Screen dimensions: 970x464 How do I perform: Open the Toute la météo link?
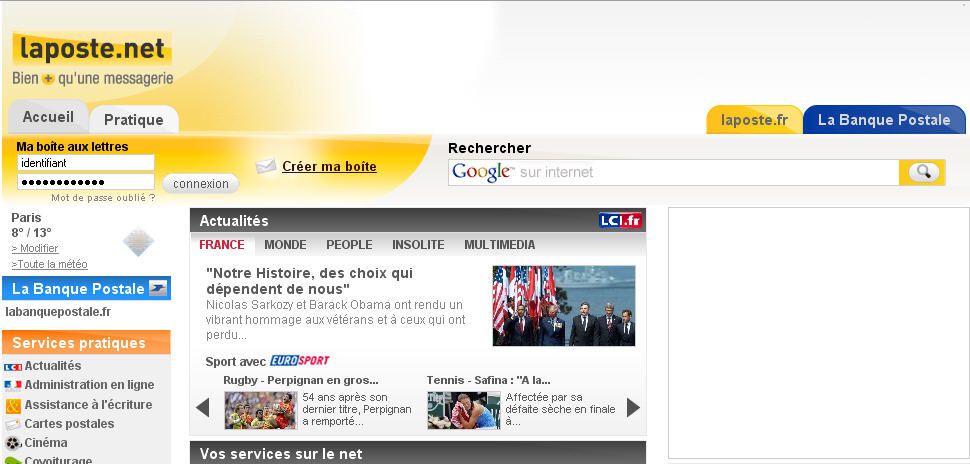49,264
